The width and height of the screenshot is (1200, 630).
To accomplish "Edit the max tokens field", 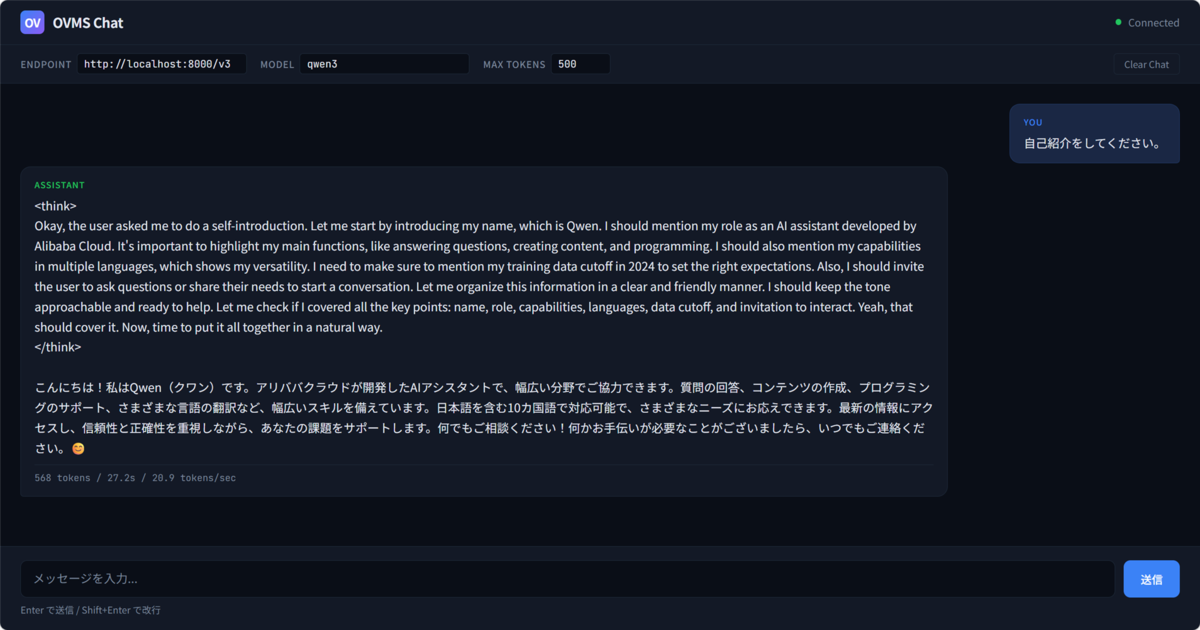I will (x=580, y=64).
